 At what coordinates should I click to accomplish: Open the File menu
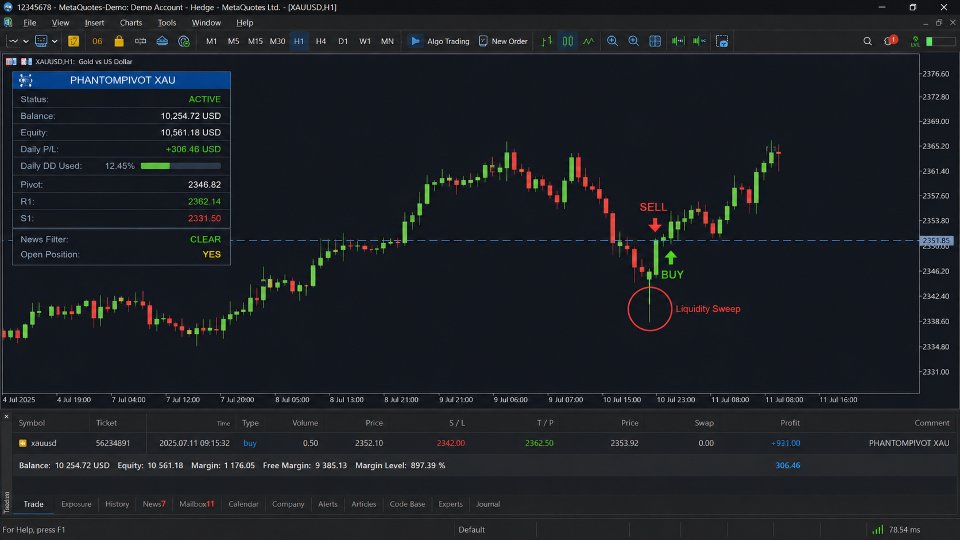tap(29, 23)
